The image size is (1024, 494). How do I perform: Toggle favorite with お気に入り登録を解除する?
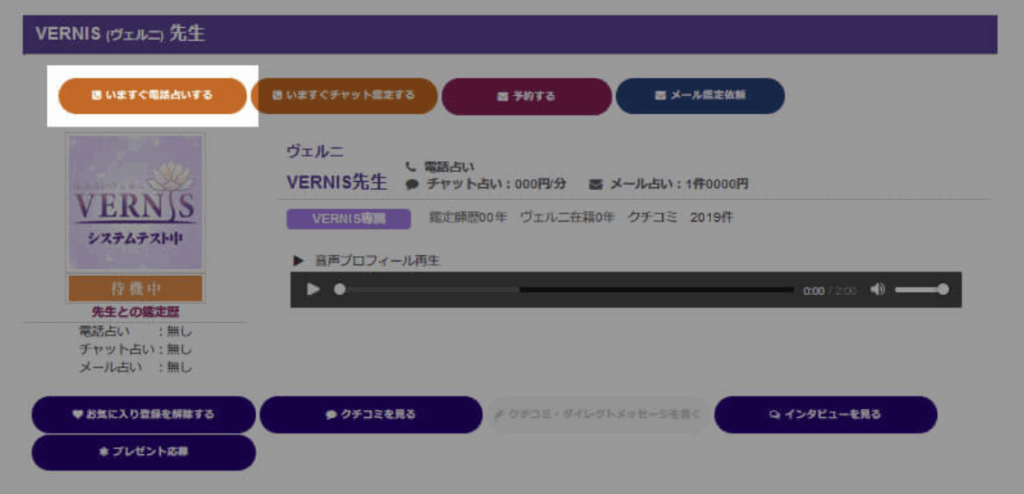144,414
